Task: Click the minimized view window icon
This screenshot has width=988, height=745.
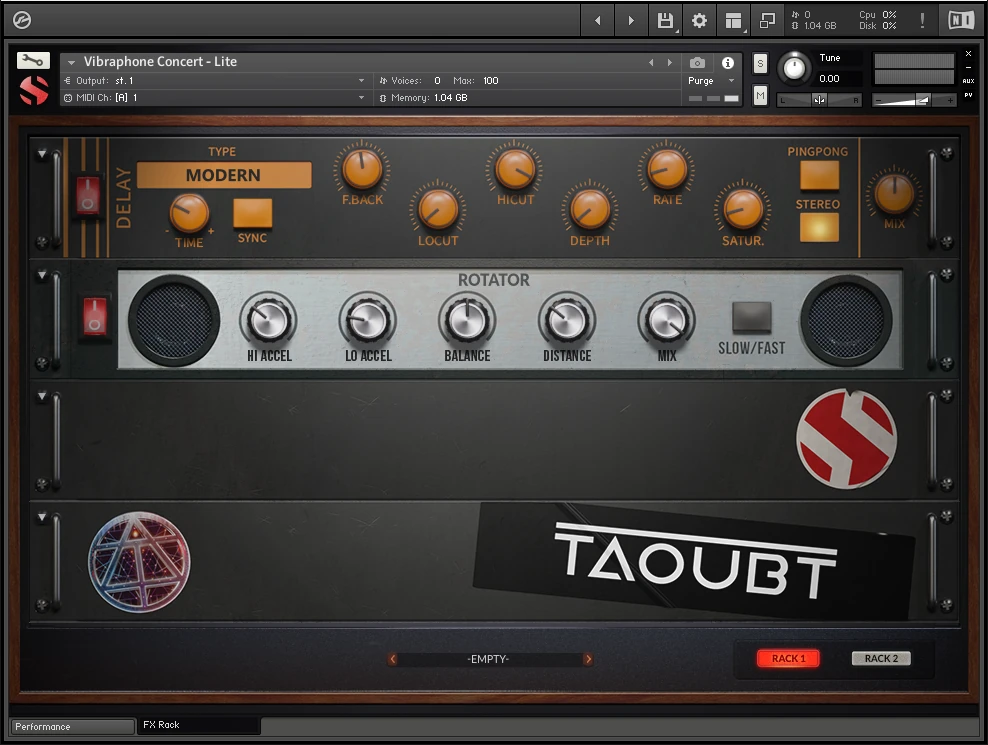Action: click(x=767, y=20)
